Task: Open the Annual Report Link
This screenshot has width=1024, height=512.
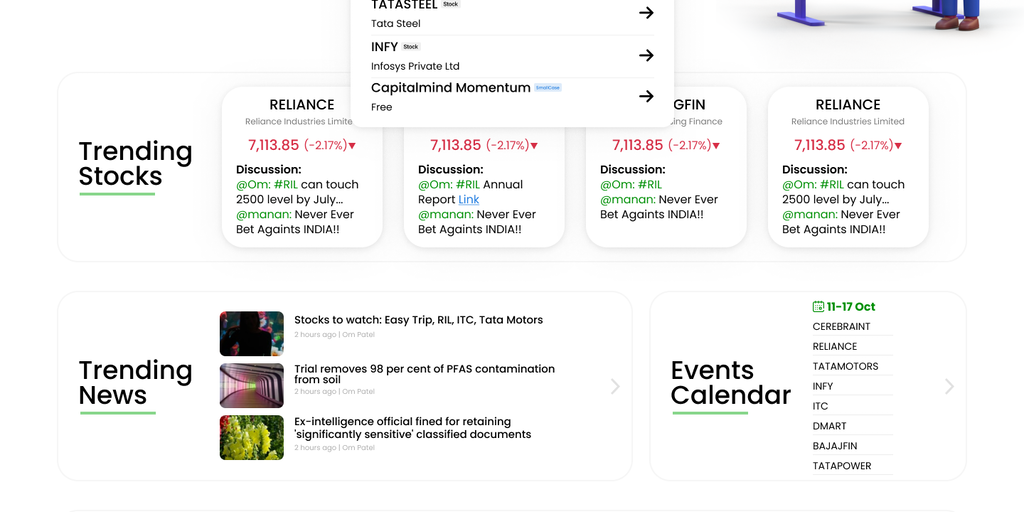Action: point(469,199)
